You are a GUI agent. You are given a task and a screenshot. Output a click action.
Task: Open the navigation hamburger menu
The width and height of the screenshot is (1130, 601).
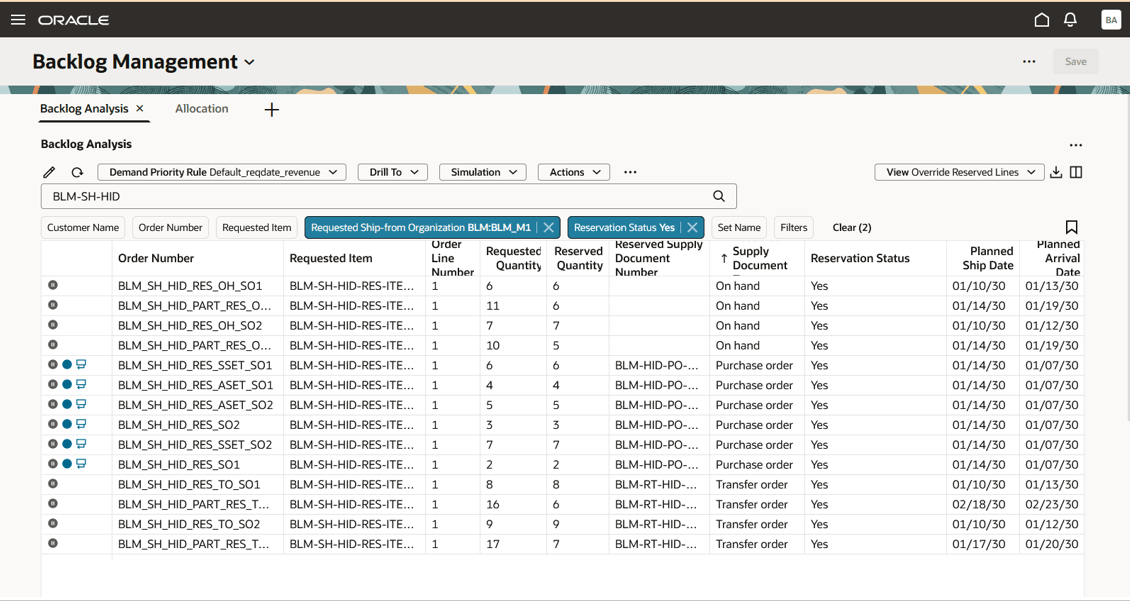(18, 18)
